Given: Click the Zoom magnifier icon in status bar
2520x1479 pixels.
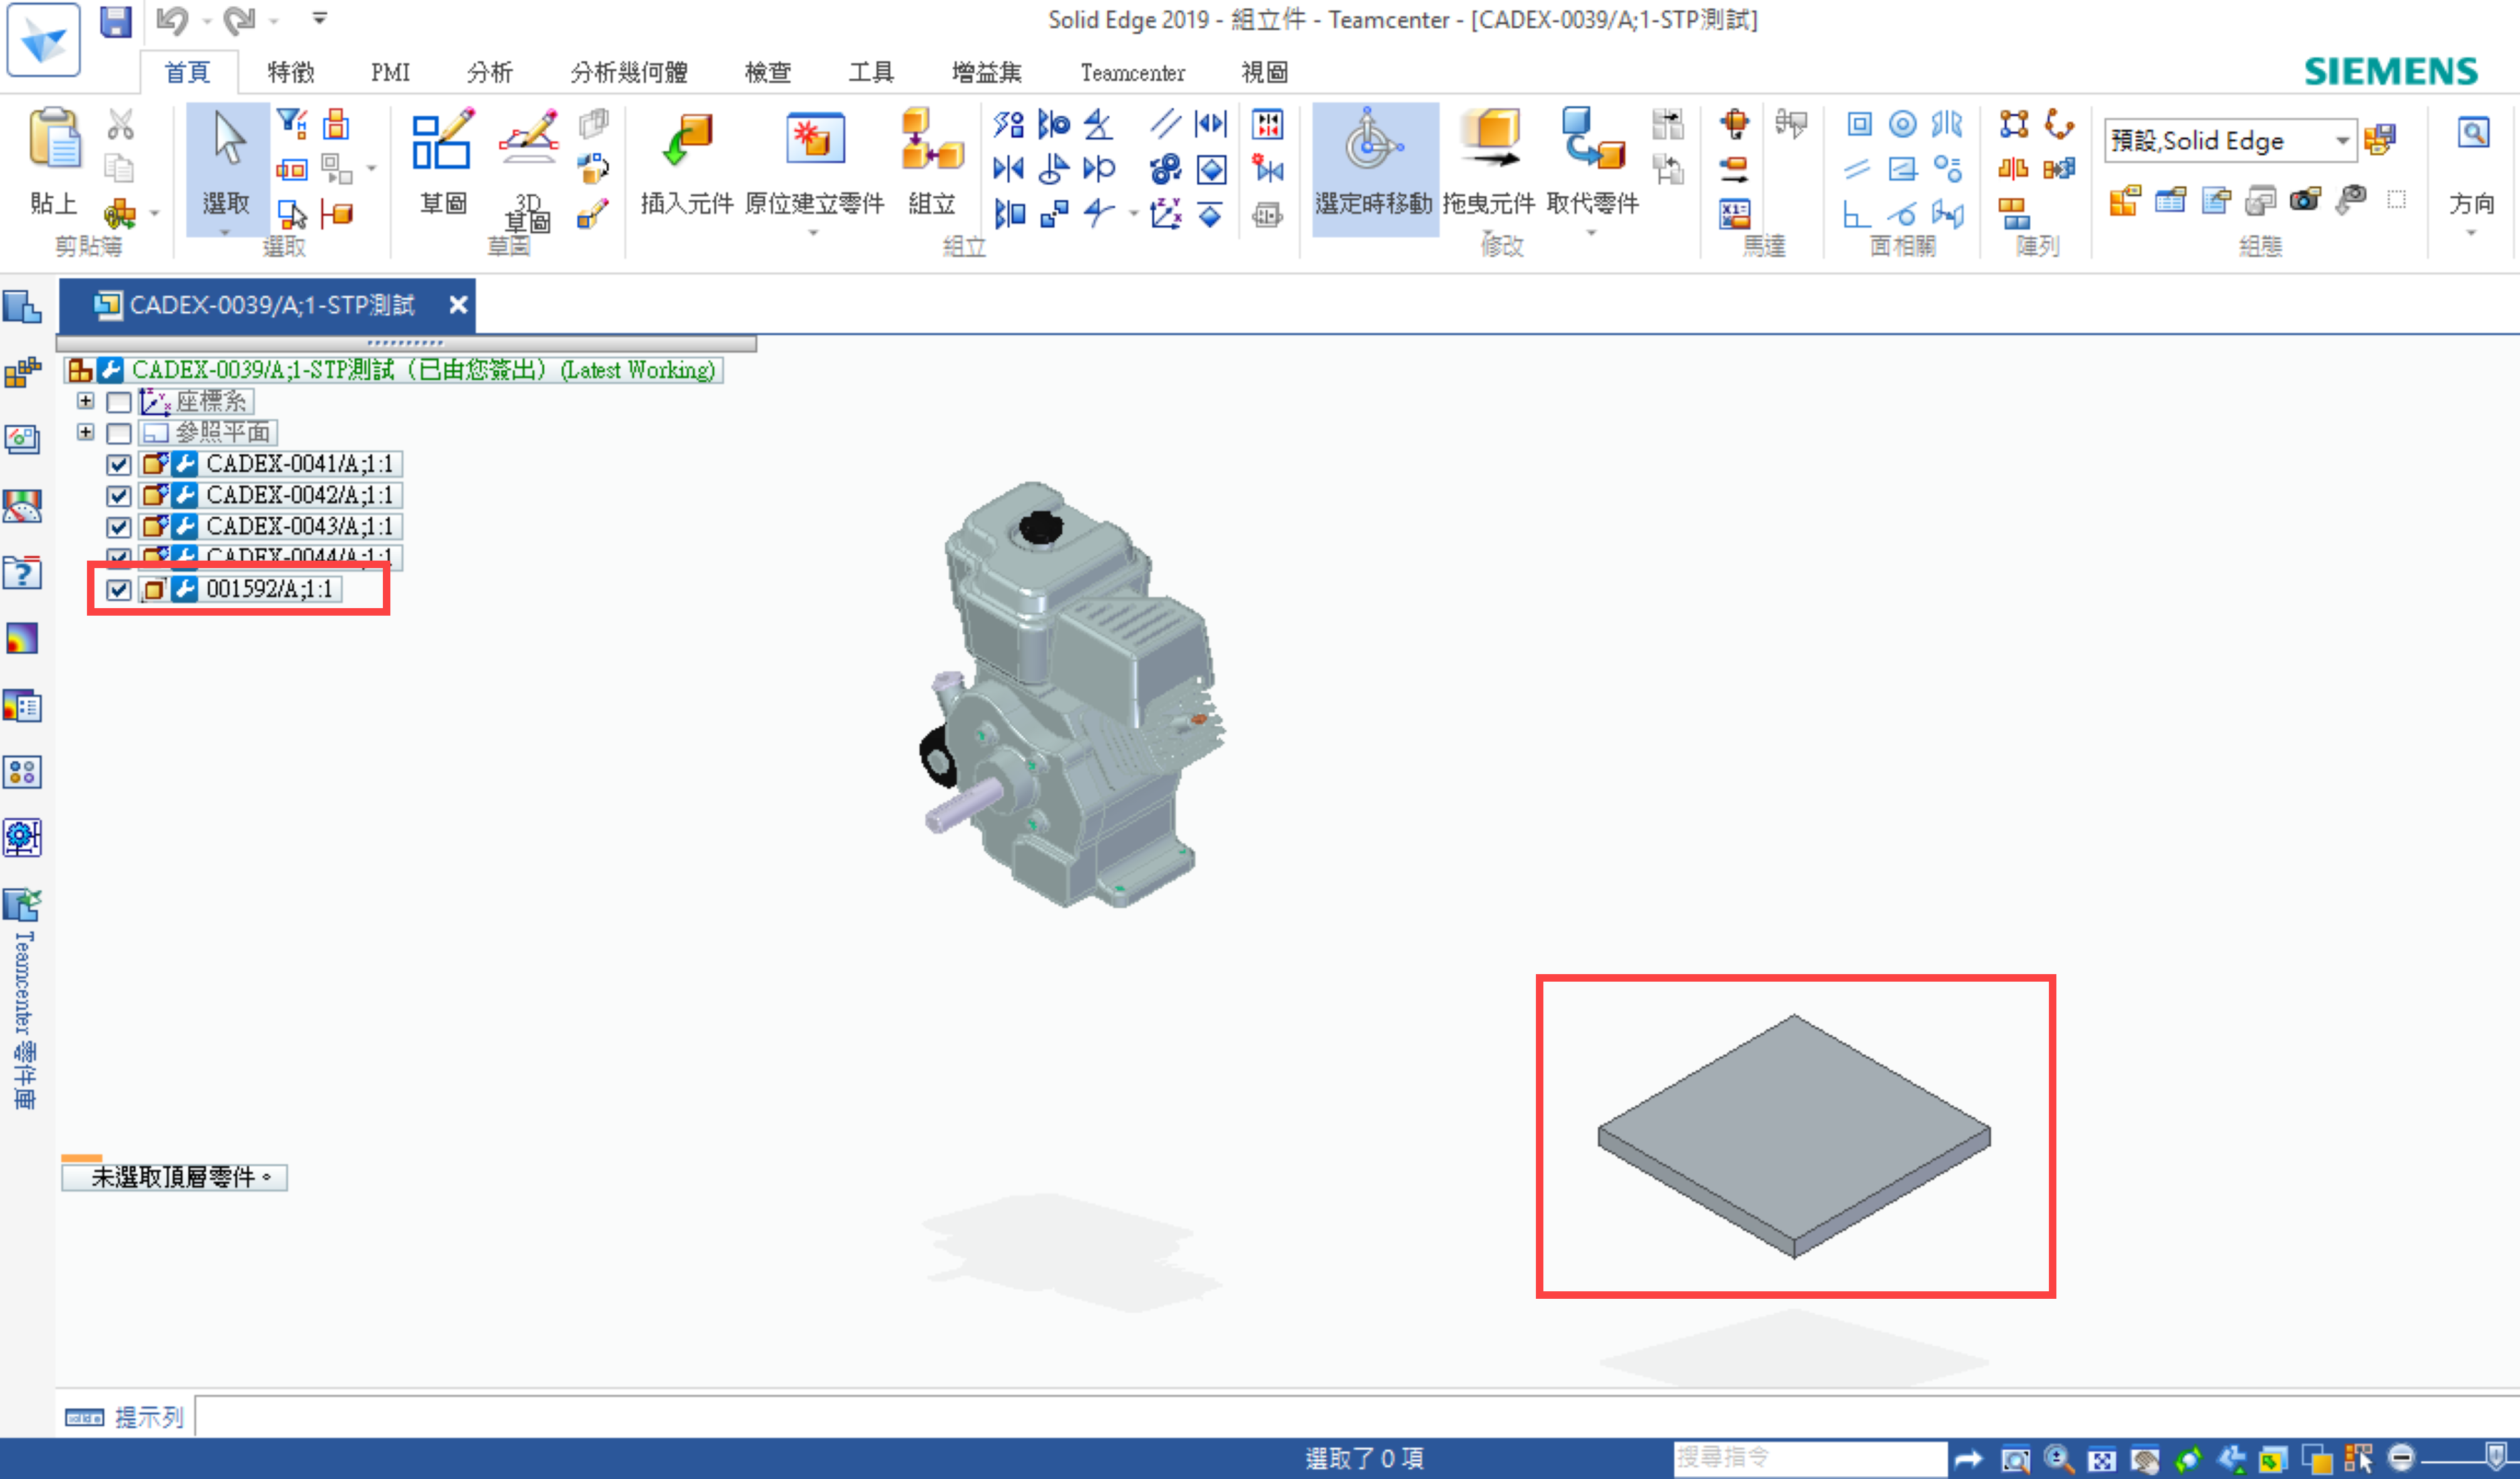Looking at the screenshot, I should (x=2058, y=1459).
